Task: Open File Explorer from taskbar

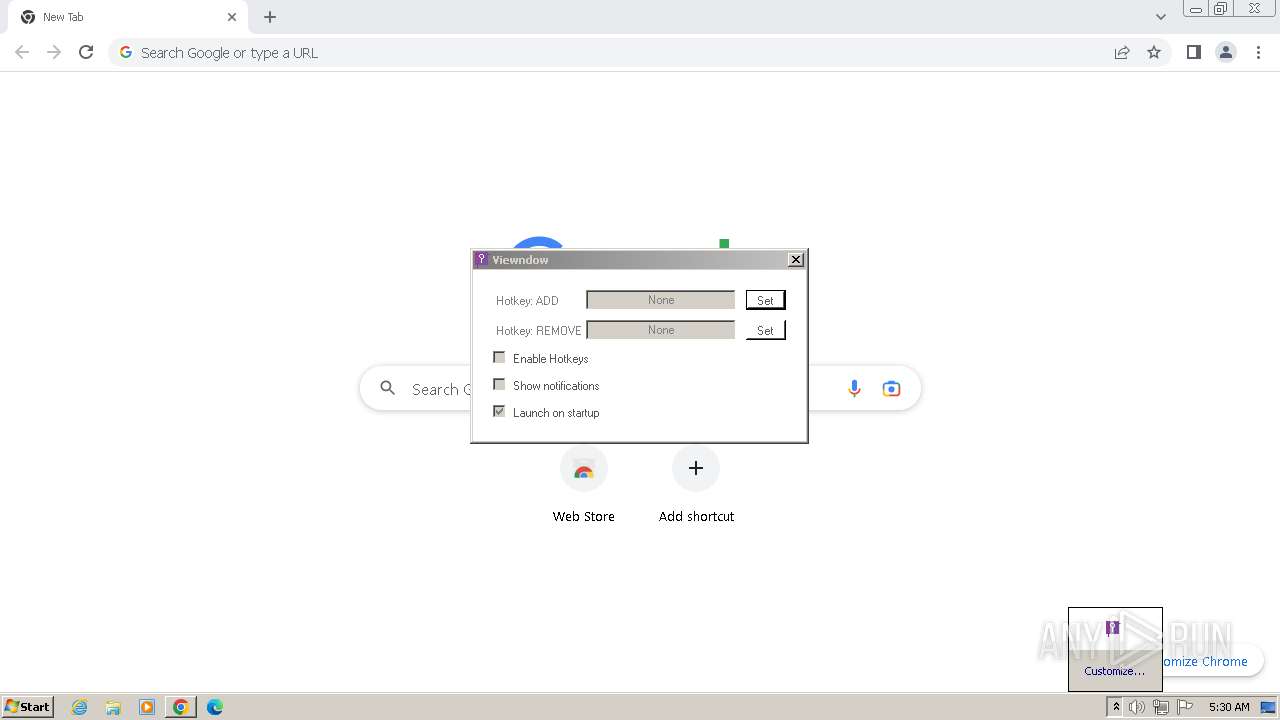Action: (113, 707)
